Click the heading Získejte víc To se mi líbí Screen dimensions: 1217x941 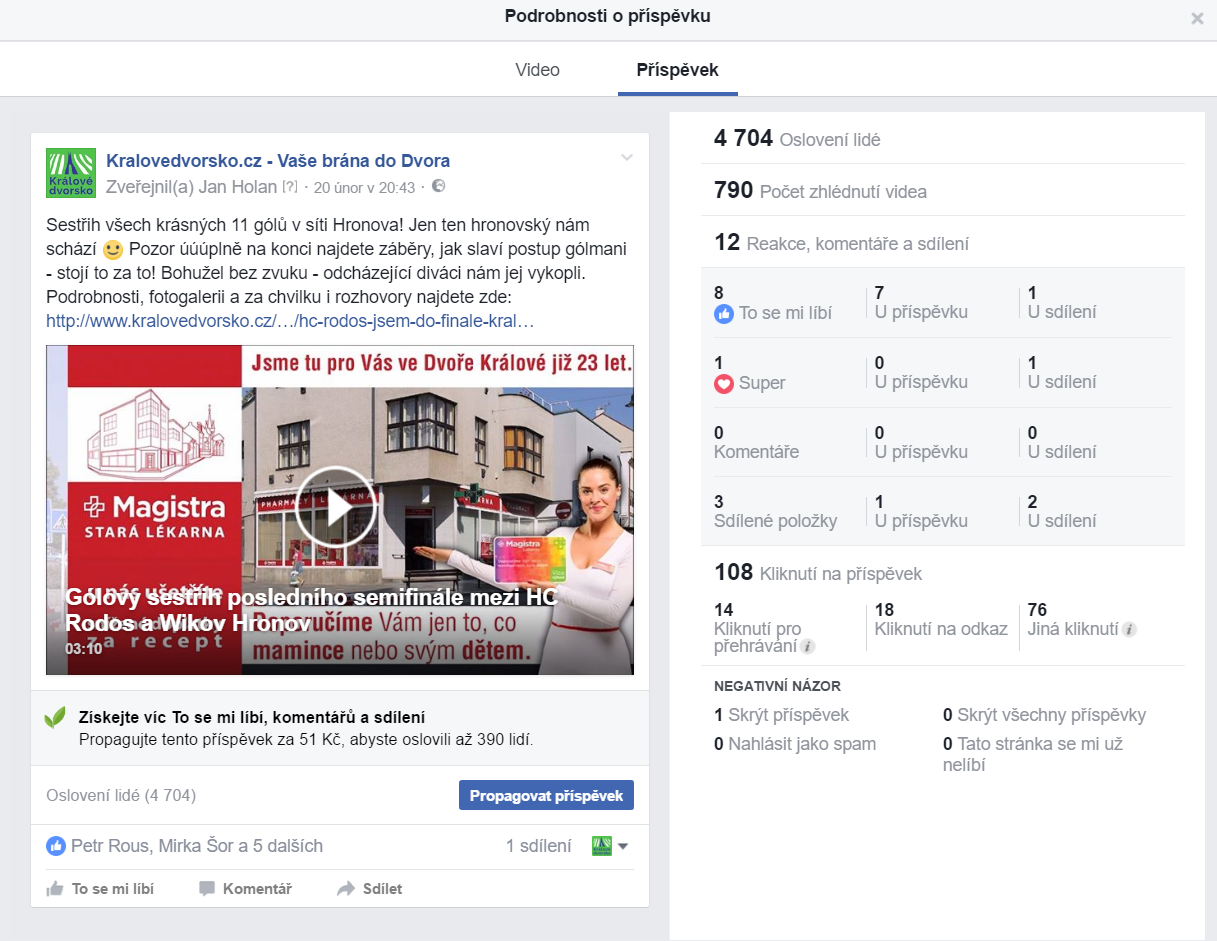click(x=252, y=717)
